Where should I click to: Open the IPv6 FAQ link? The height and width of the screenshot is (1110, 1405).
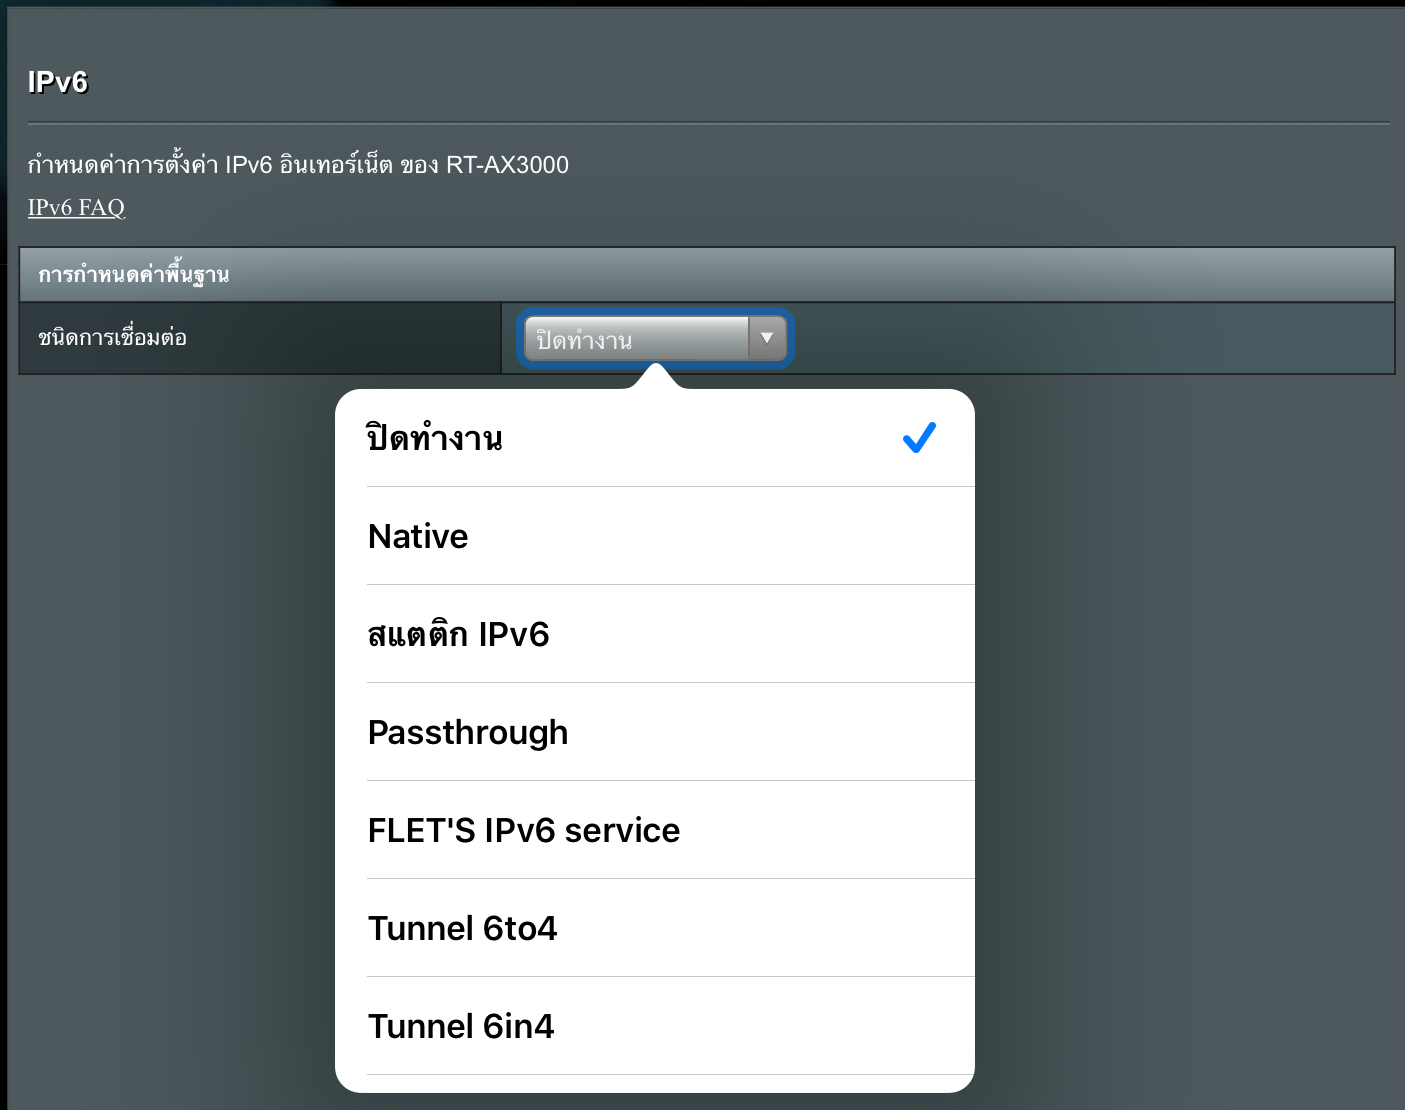(x=76, y=207)
